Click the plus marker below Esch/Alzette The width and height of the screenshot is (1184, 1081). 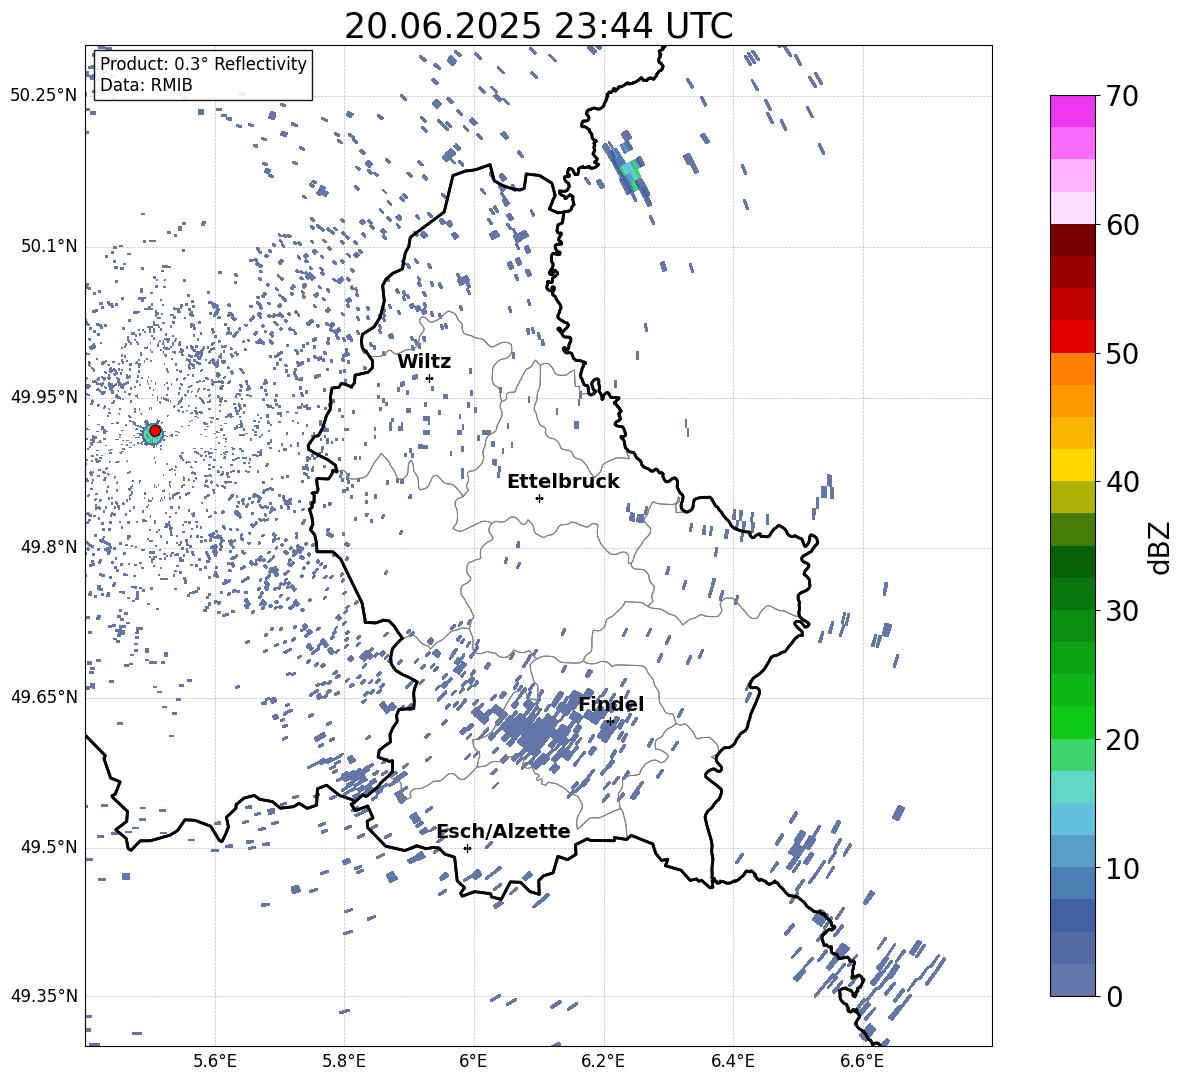click(x=467, y=848)
